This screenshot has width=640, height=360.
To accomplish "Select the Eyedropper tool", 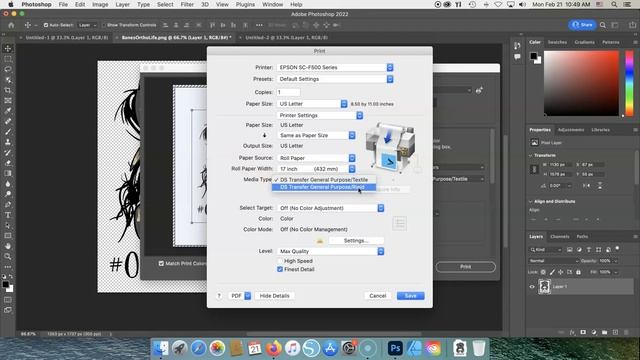I will [8, 111].
